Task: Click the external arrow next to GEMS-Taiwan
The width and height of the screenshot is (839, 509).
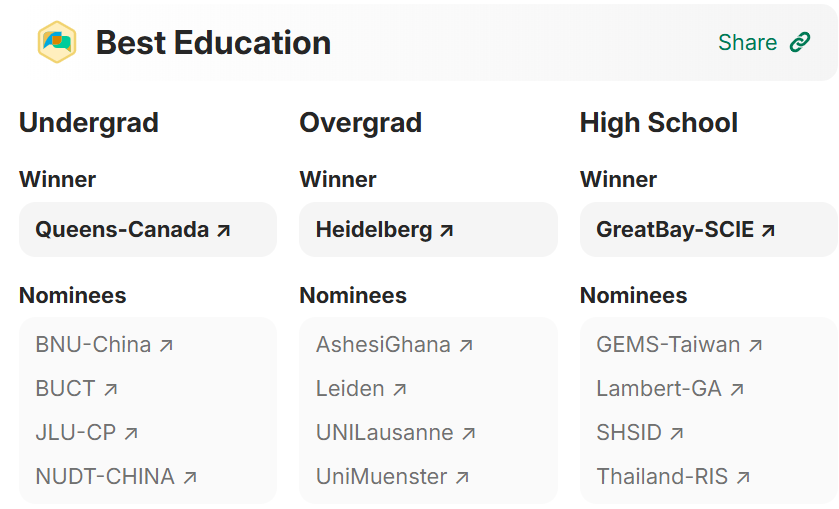Action: coord(755,345)
